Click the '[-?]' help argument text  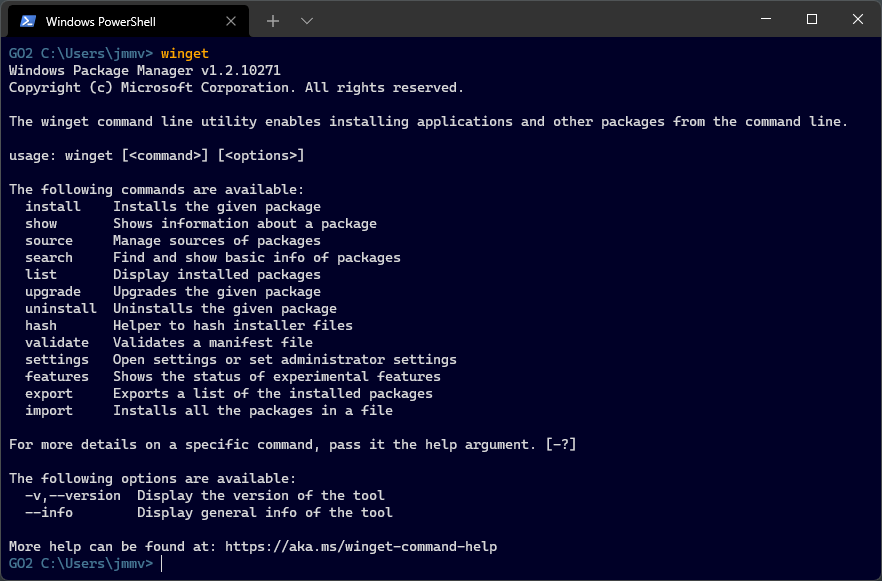pos(561,444)
